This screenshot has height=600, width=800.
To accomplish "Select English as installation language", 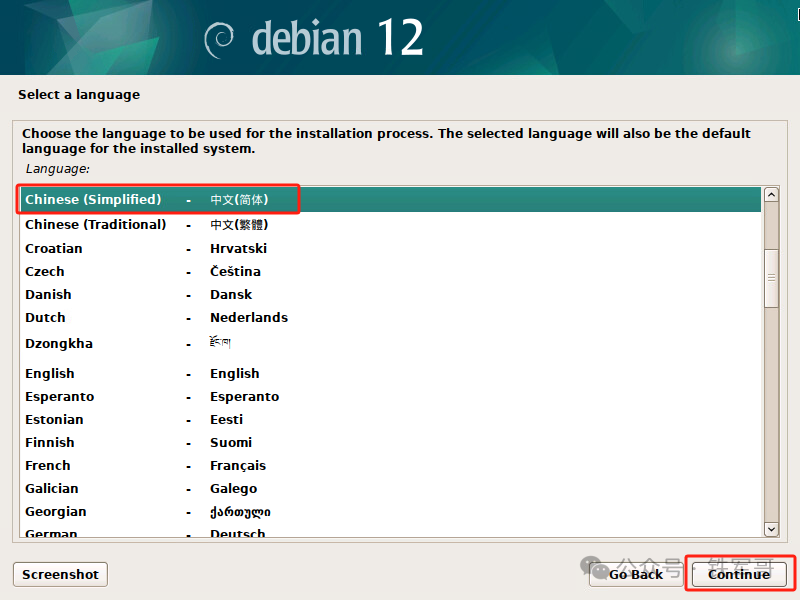I will [391, 373].
